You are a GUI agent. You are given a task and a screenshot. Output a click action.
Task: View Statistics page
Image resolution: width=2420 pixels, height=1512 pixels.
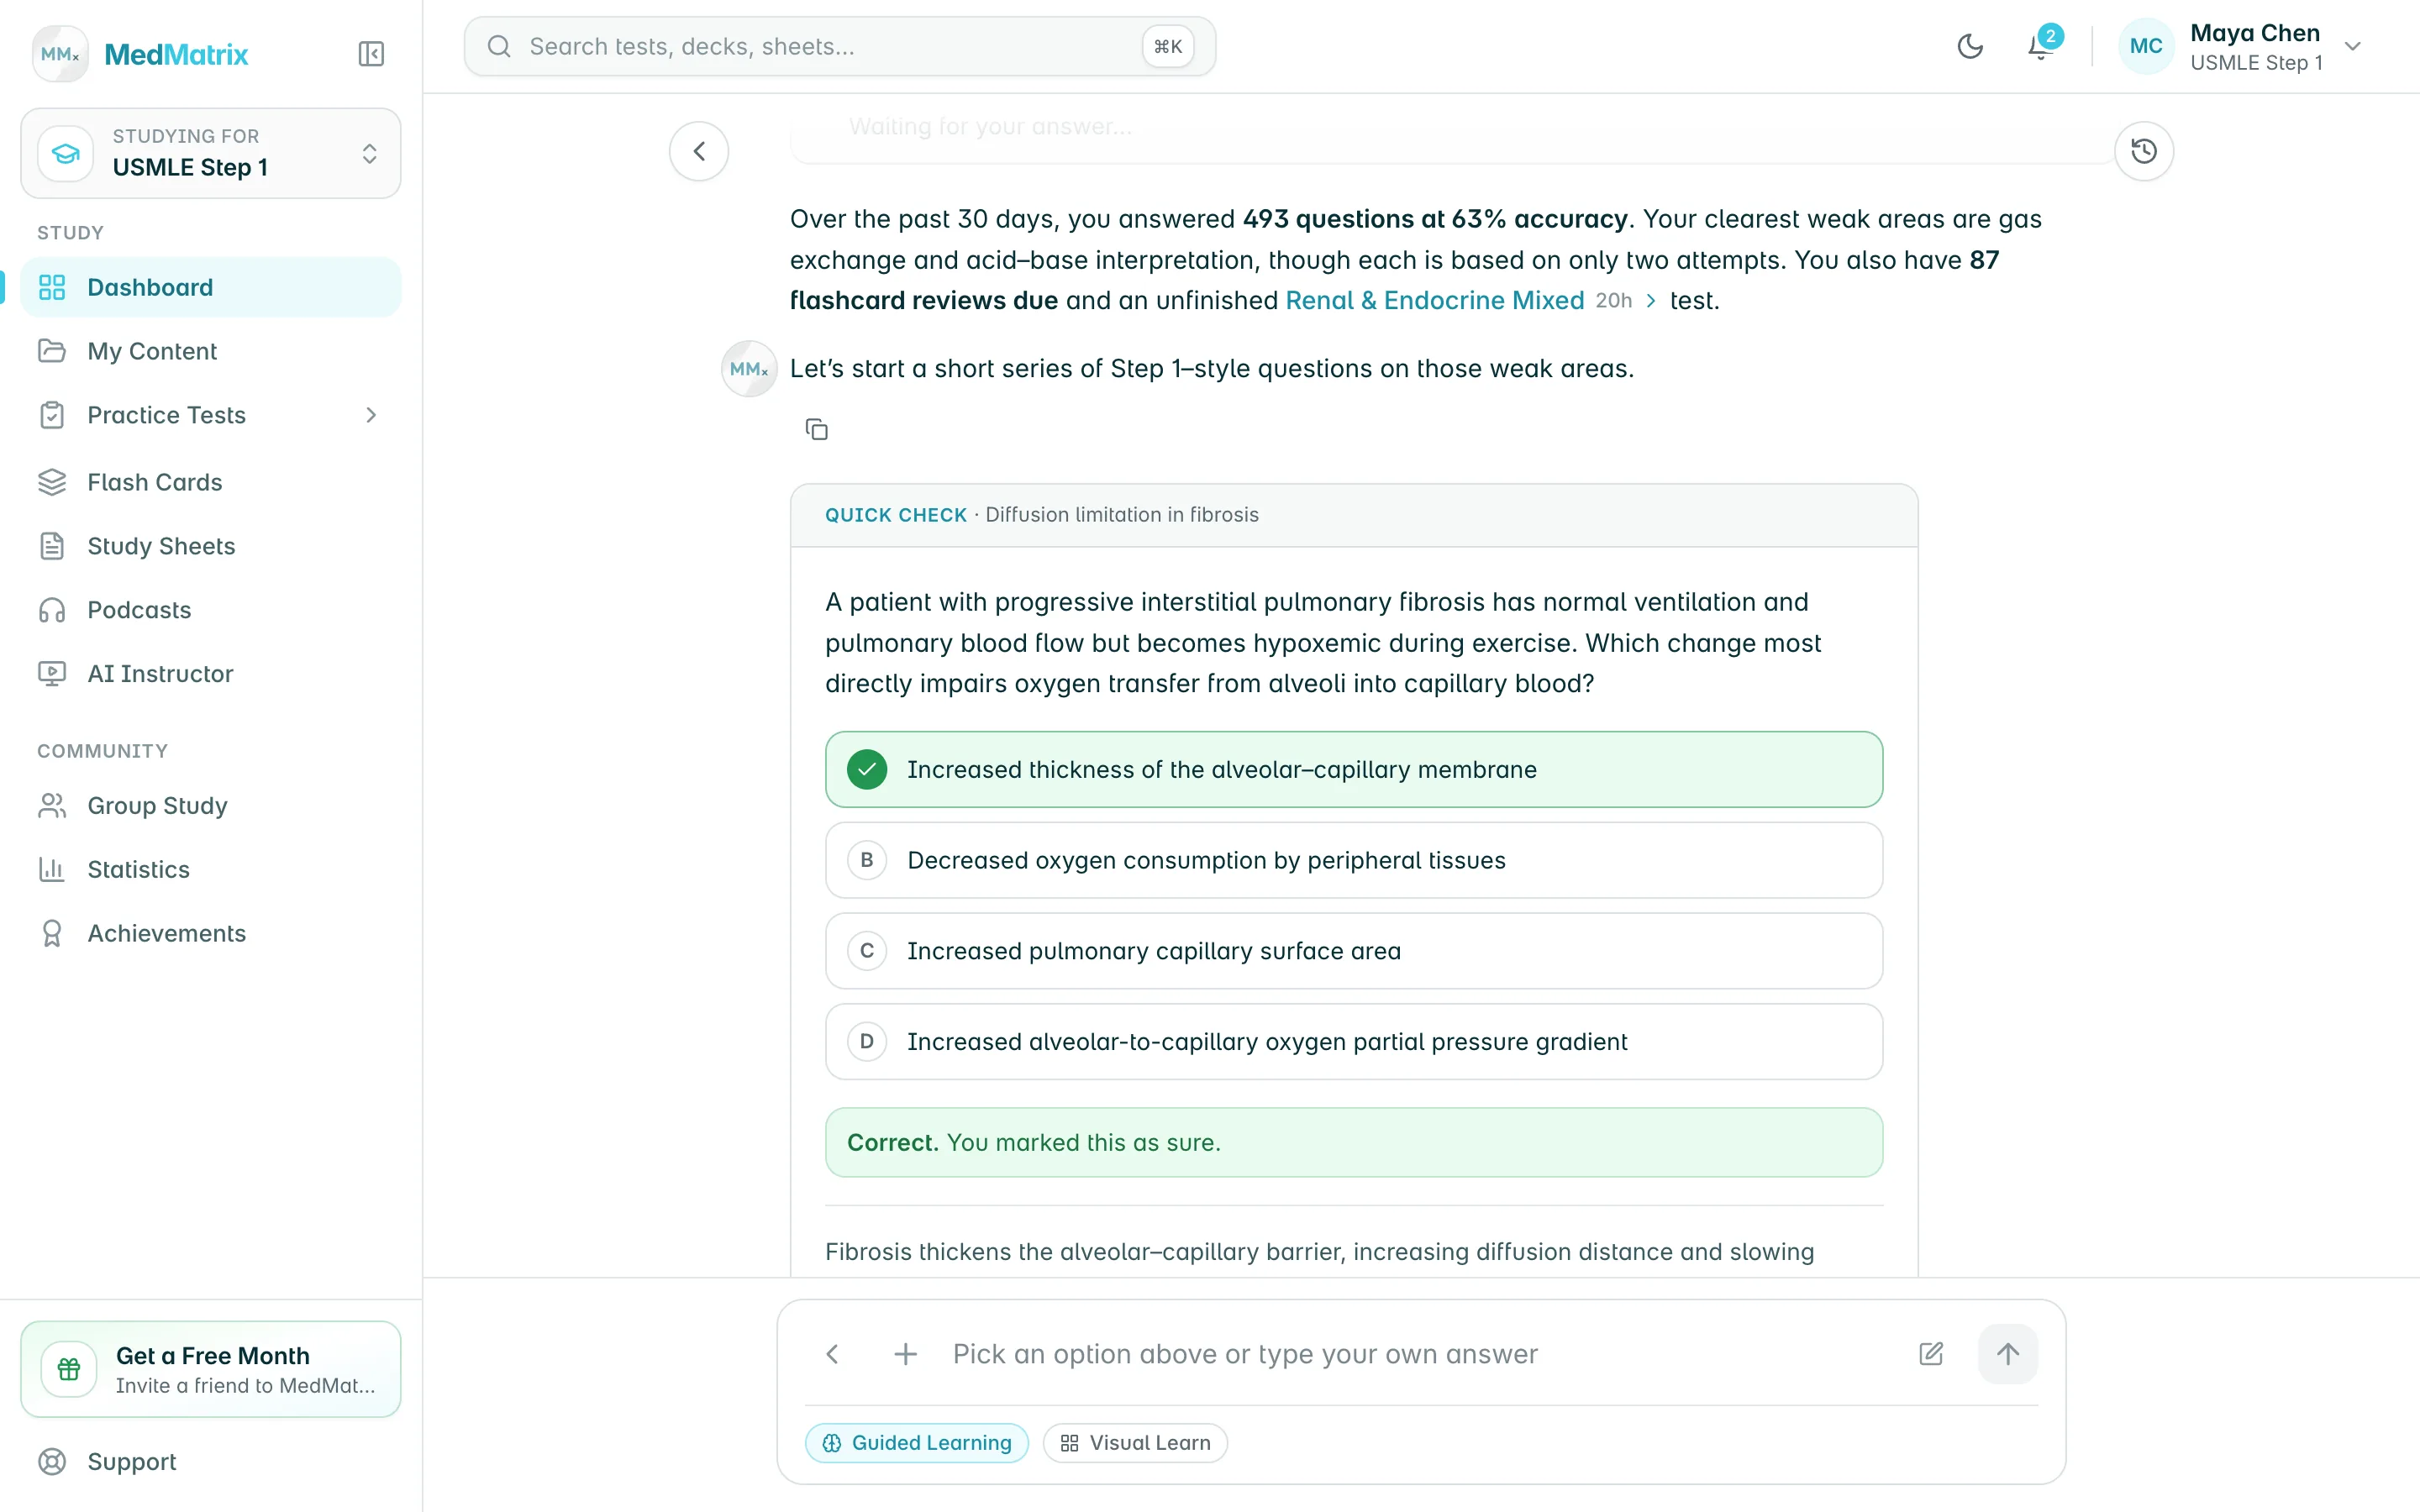click(211, 869)
